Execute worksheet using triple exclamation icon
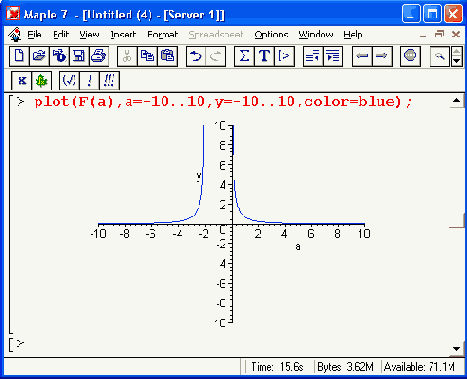 [109, 81]
